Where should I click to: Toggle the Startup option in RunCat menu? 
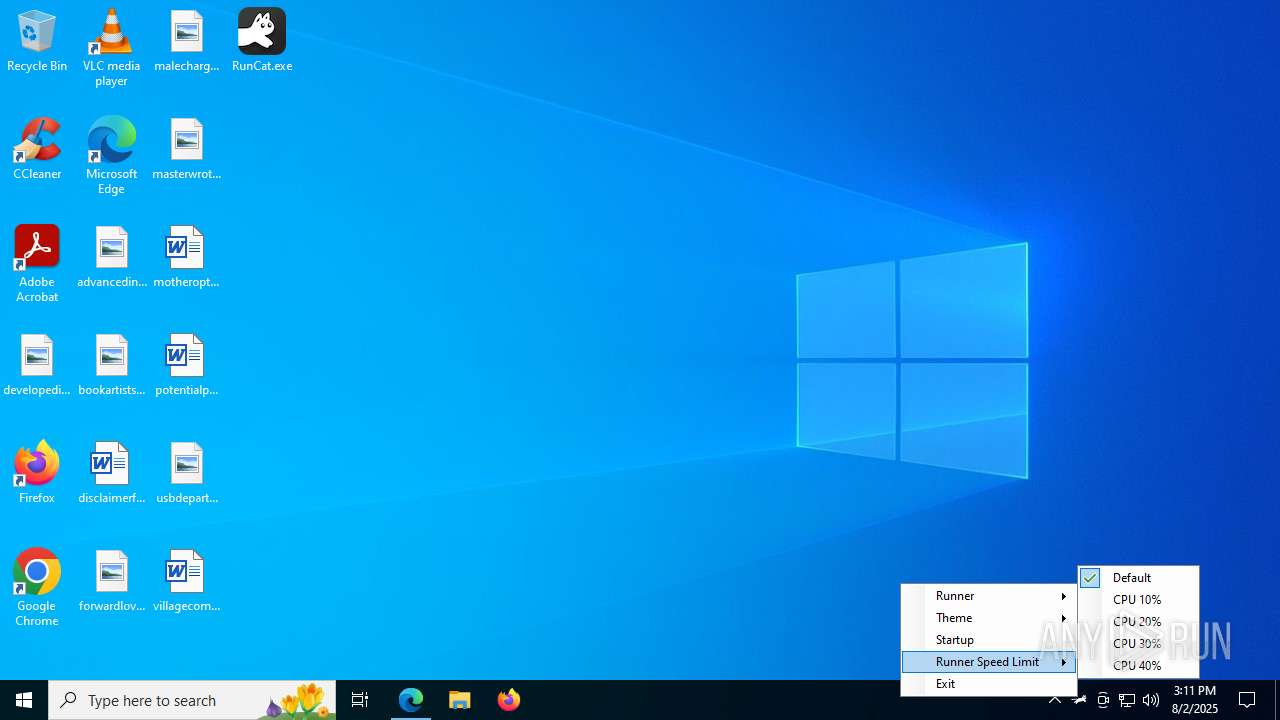click(989, 640)
